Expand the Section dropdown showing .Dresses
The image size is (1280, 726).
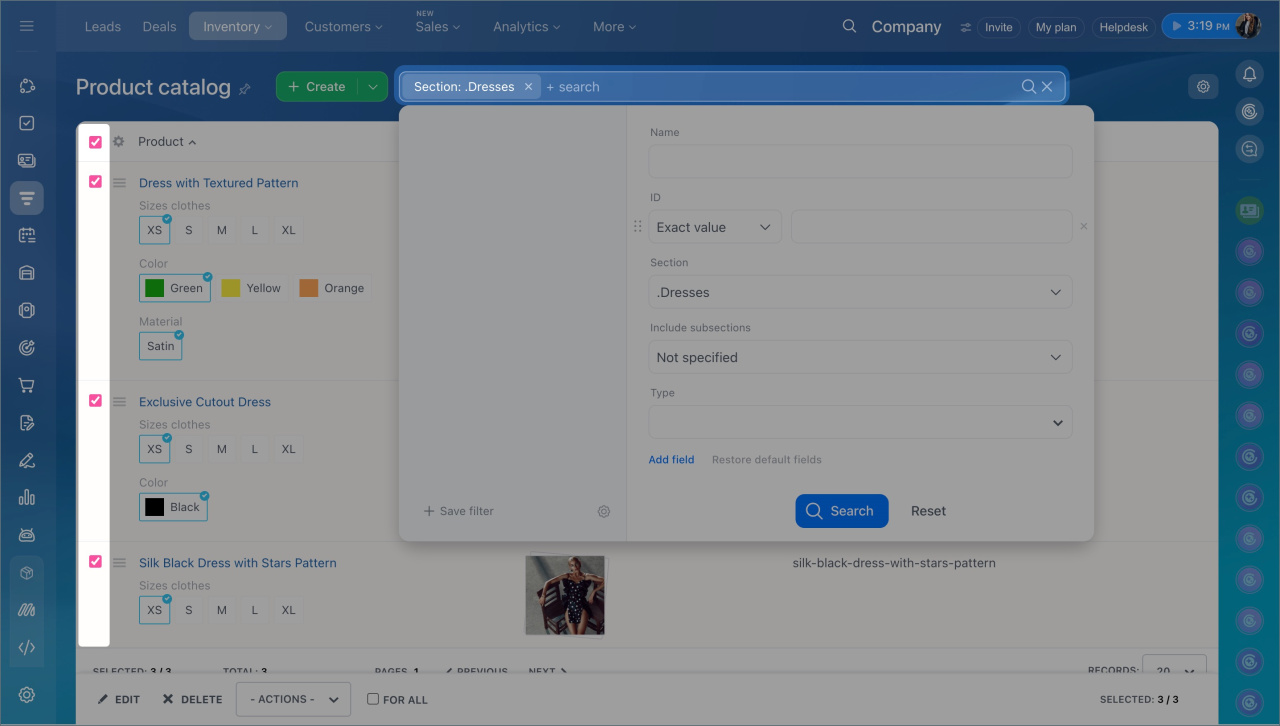coord(860,292)
